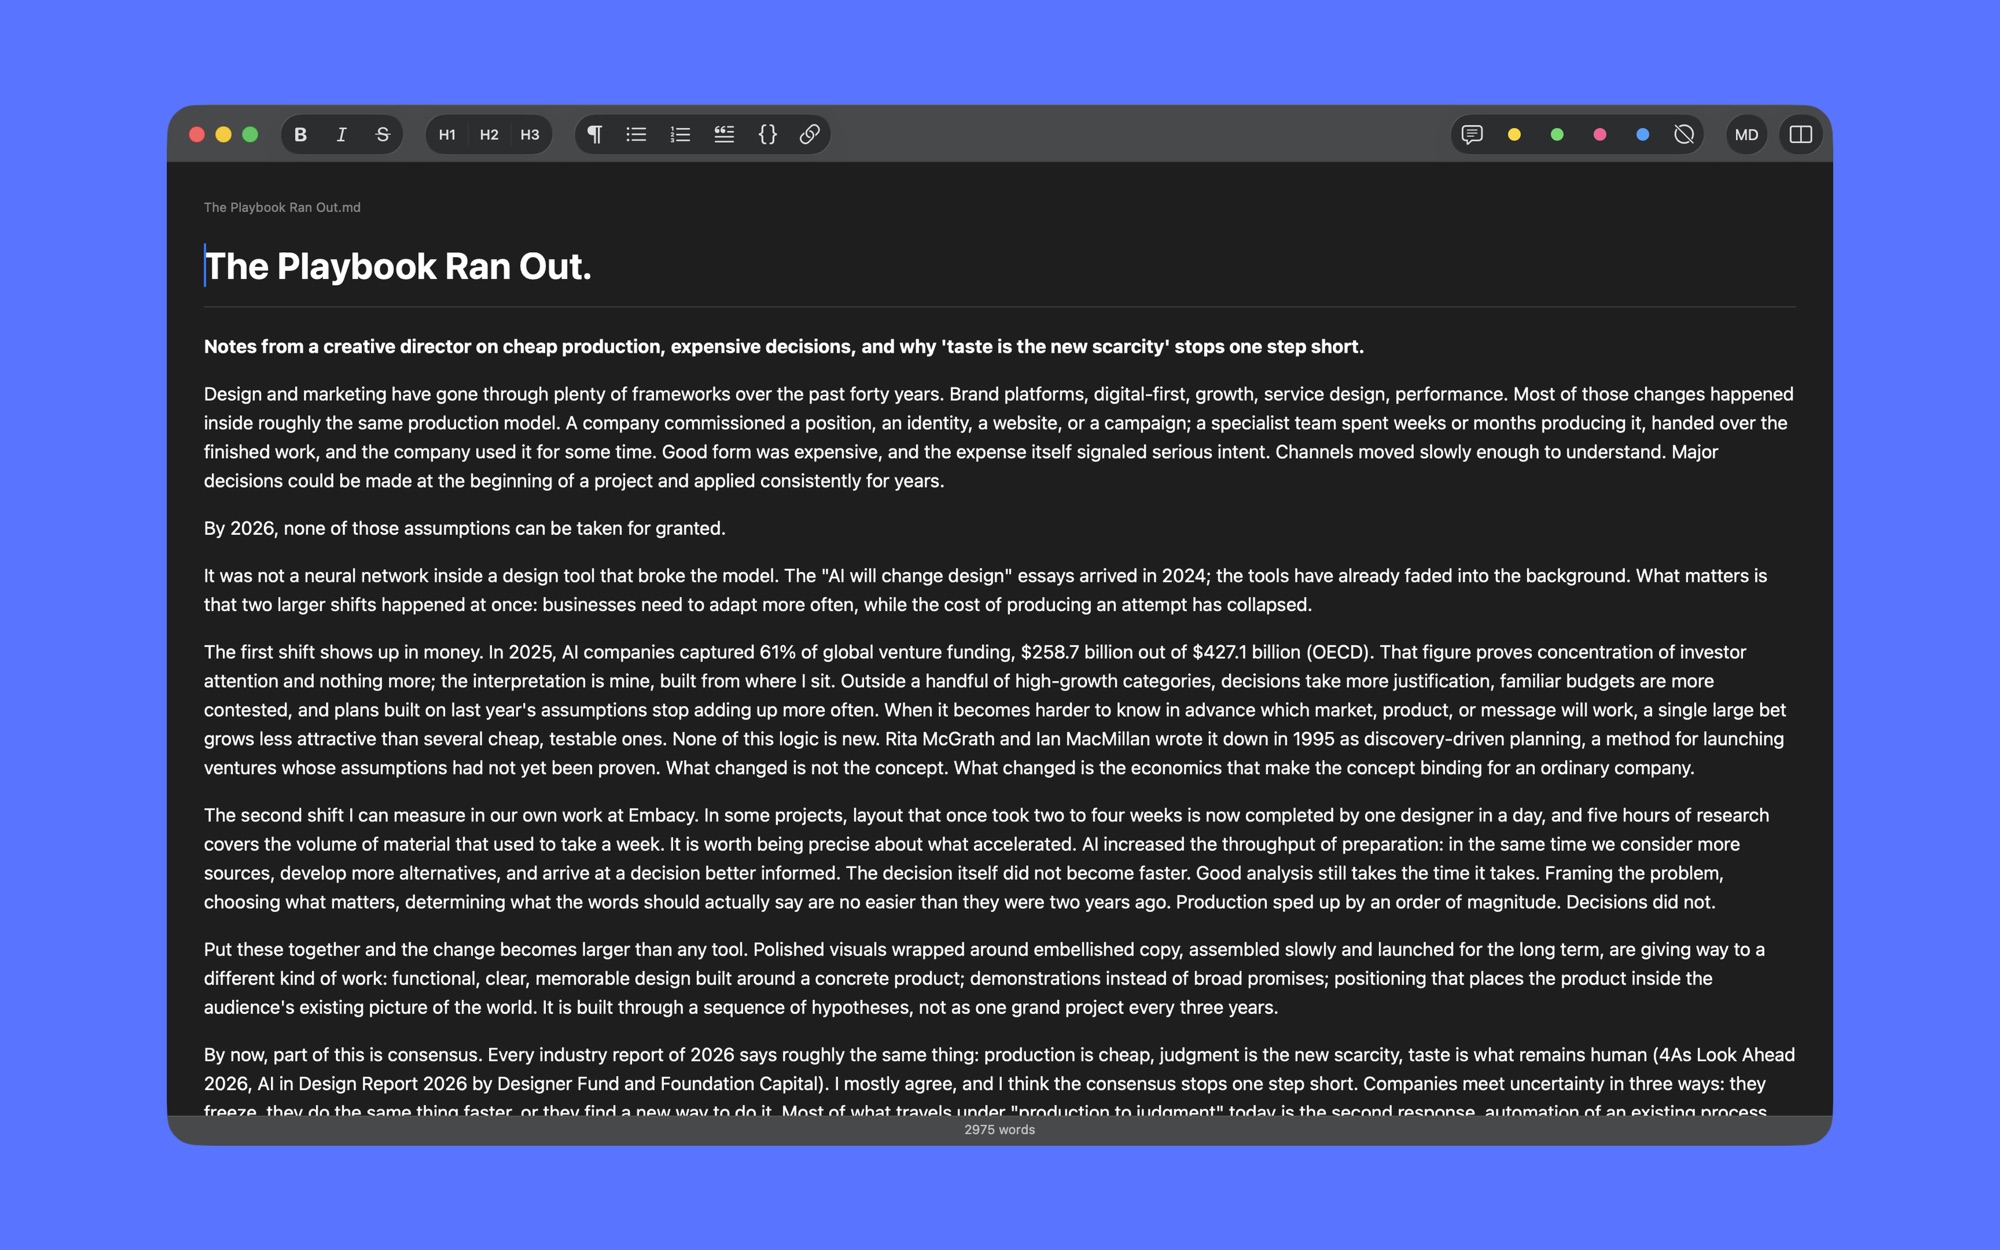
Task: Set Heading 1 style
Action: pos(447,134)
